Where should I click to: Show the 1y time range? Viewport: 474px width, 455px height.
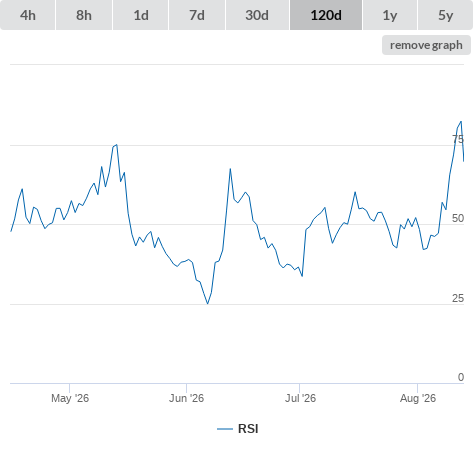pyautogui.click(x=390, y=15)
